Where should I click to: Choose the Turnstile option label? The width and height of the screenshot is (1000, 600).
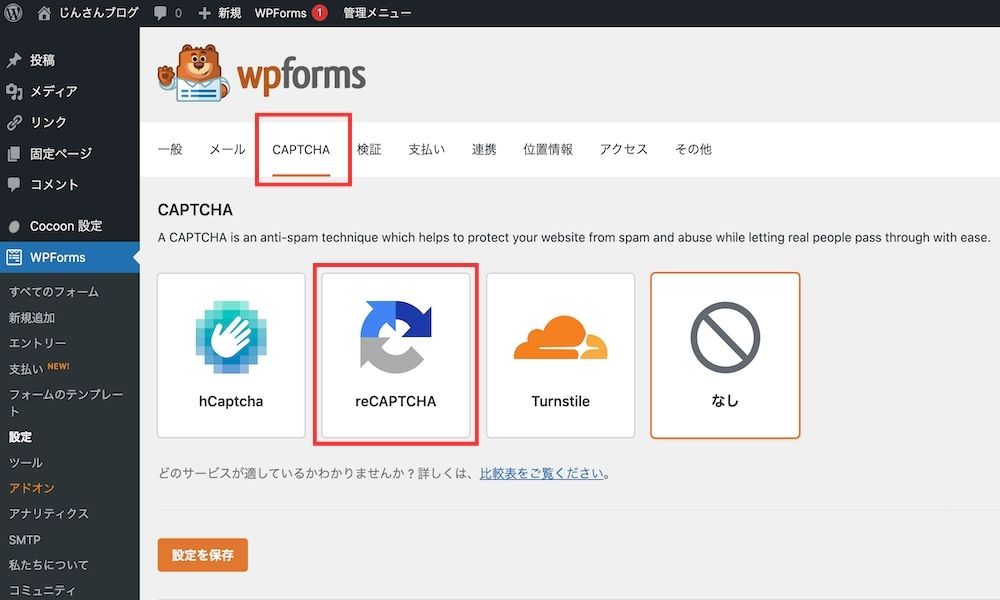tap(561, 401)
